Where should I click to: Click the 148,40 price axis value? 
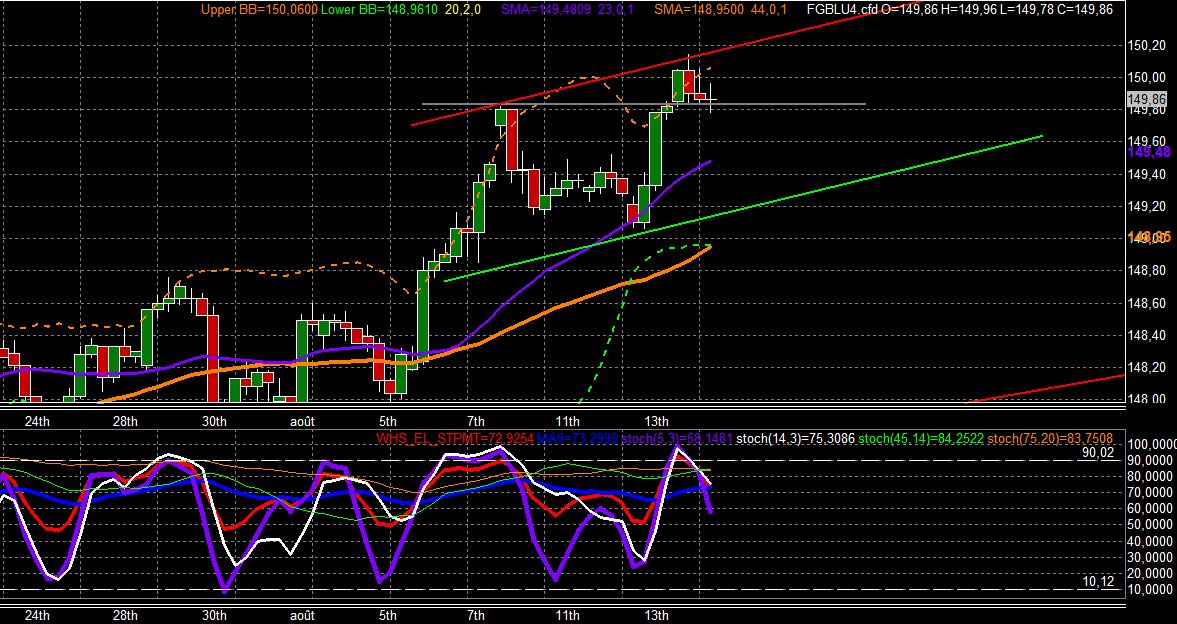pyautogui.click(x=1147, y=335)
